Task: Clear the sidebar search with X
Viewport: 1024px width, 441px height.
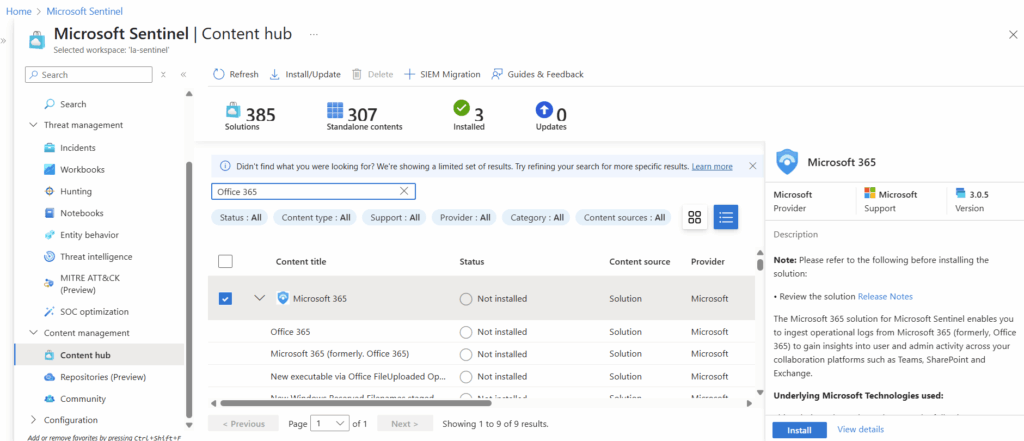Action: tap(163, 74)
